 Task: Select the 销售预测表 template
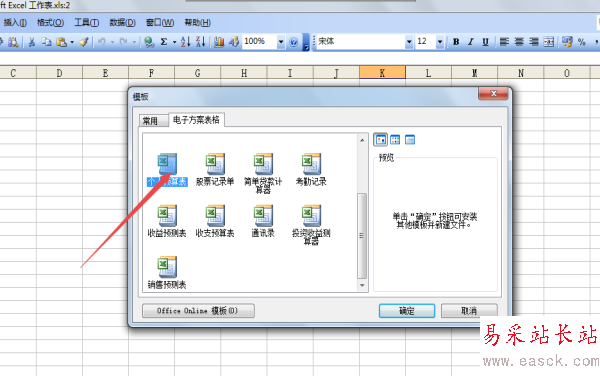tap(167, 272)
